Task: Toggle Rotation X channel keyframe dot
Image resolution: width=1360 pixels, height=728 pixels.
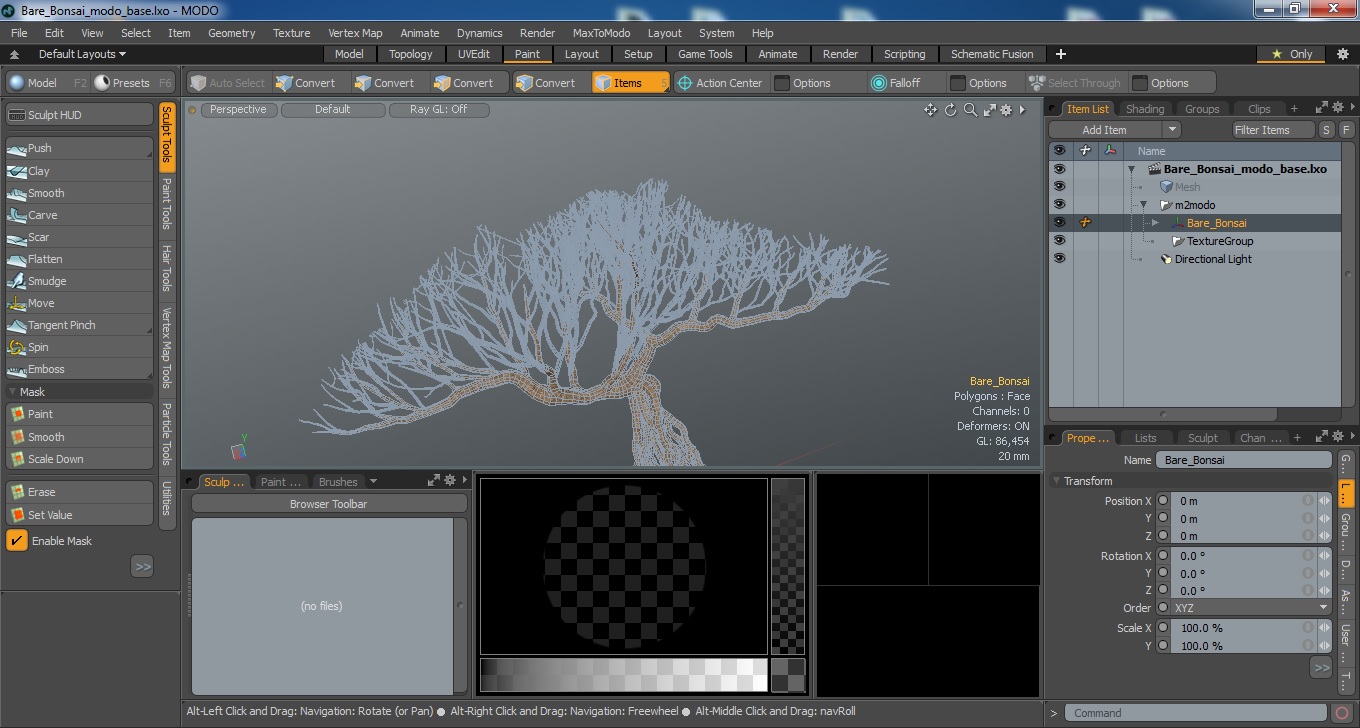Action: [1163, 556]
